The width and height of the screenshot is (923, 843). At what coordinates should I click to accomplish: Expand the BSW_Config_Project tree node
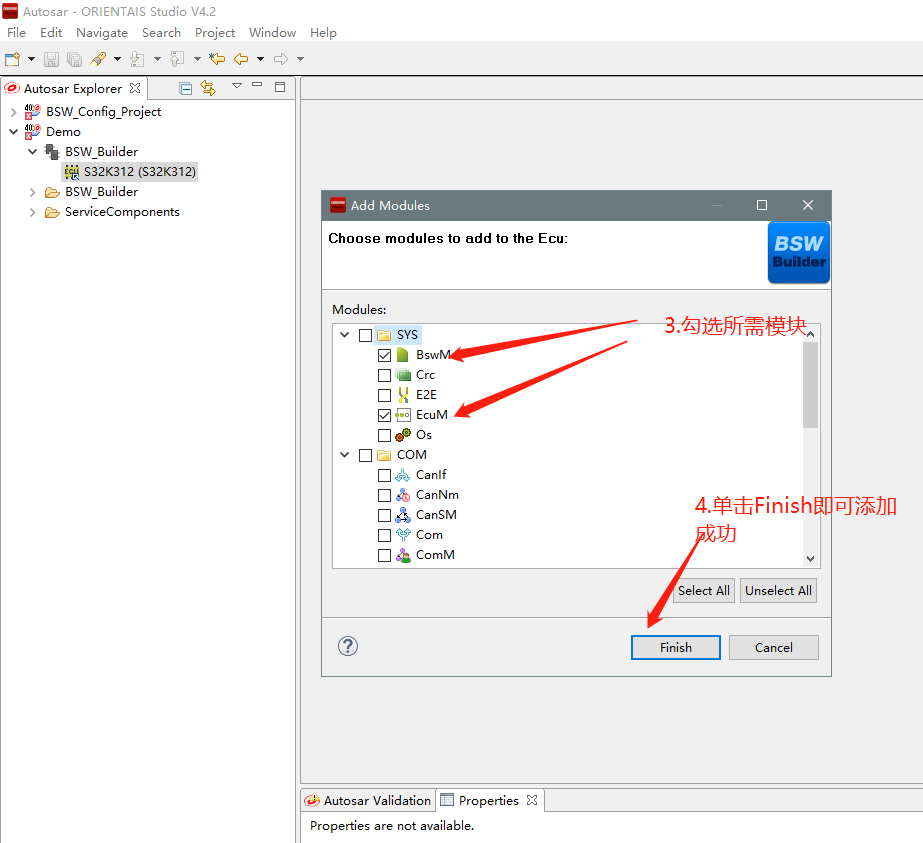[13, 112]
